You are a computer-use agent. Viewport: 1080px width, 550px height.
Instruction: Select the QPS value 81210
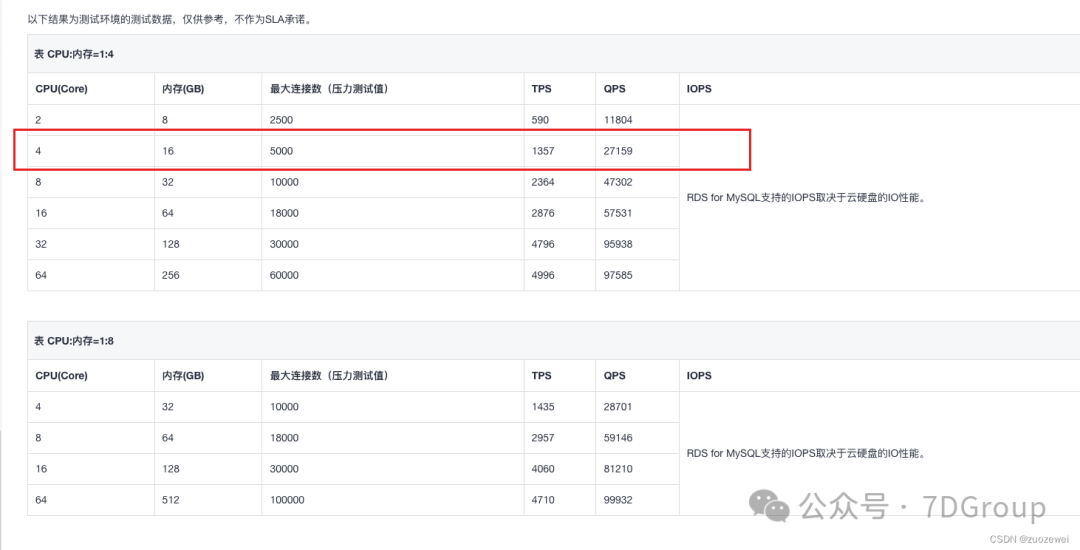pyautogui.click(x=618, y=469)
